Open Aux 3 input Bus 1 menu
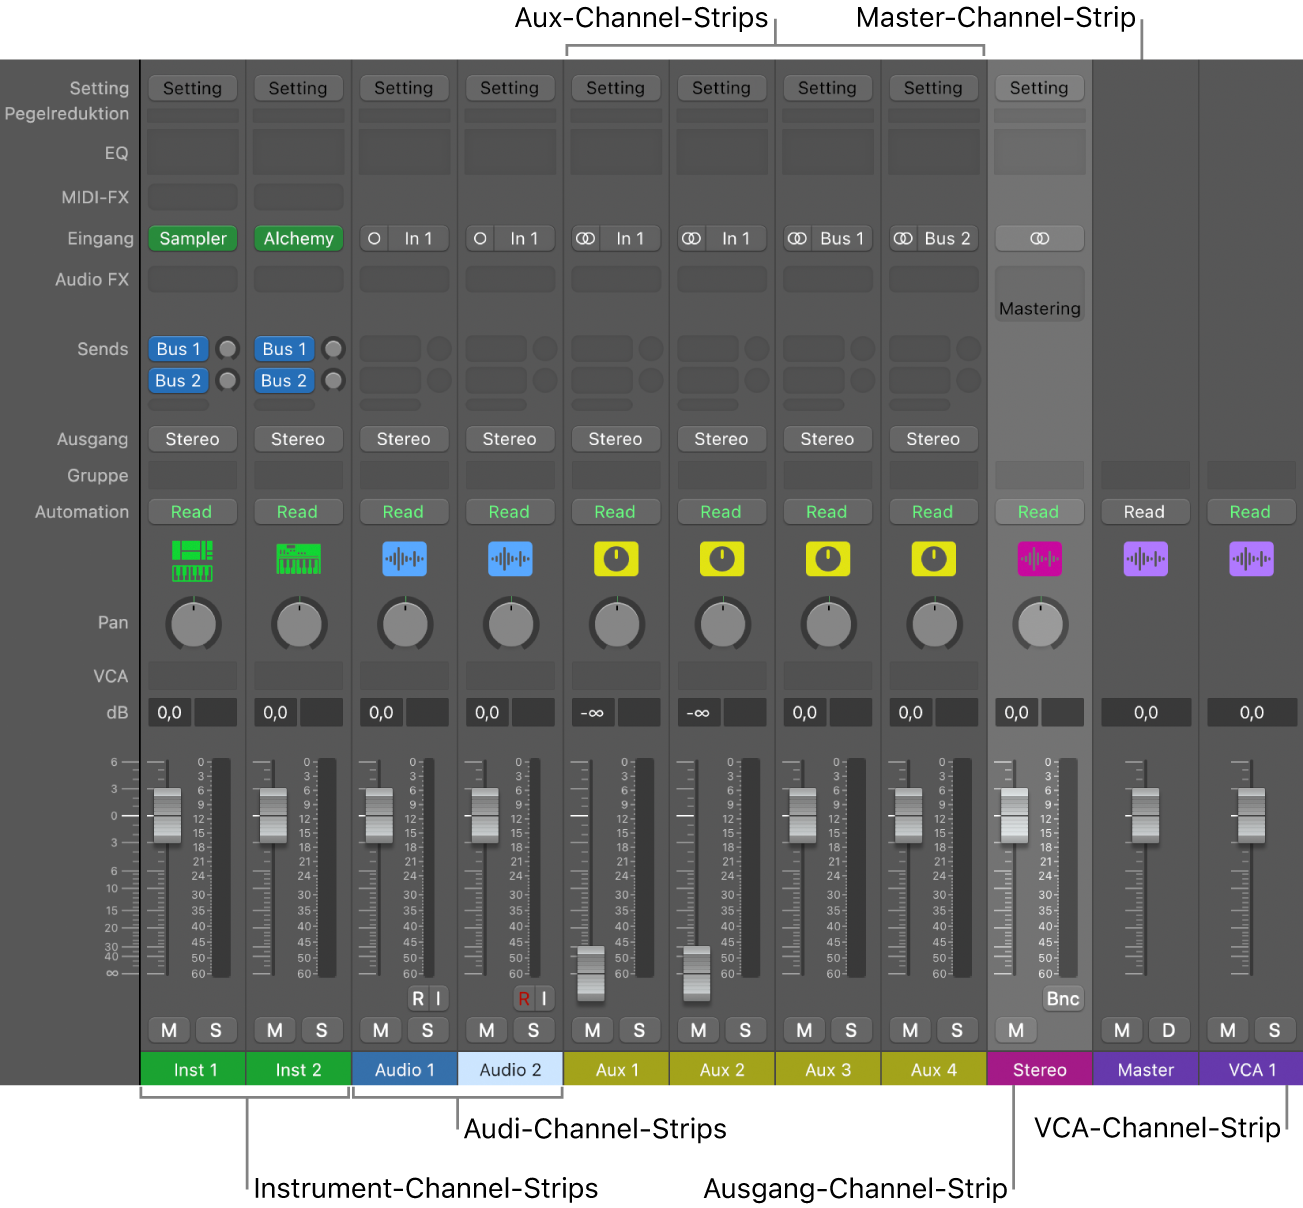 (842, 239)
